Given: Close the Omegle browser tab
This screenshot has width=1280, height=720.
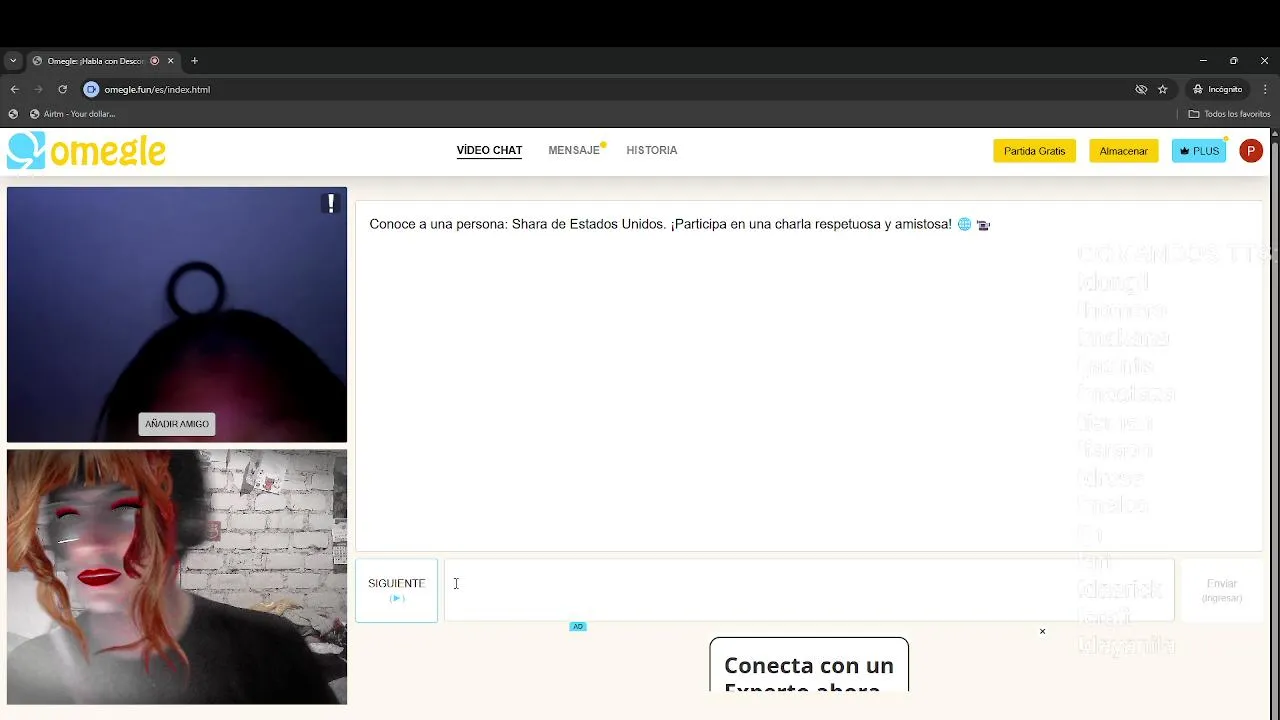Looking at the screenshot, I should 170,61.
